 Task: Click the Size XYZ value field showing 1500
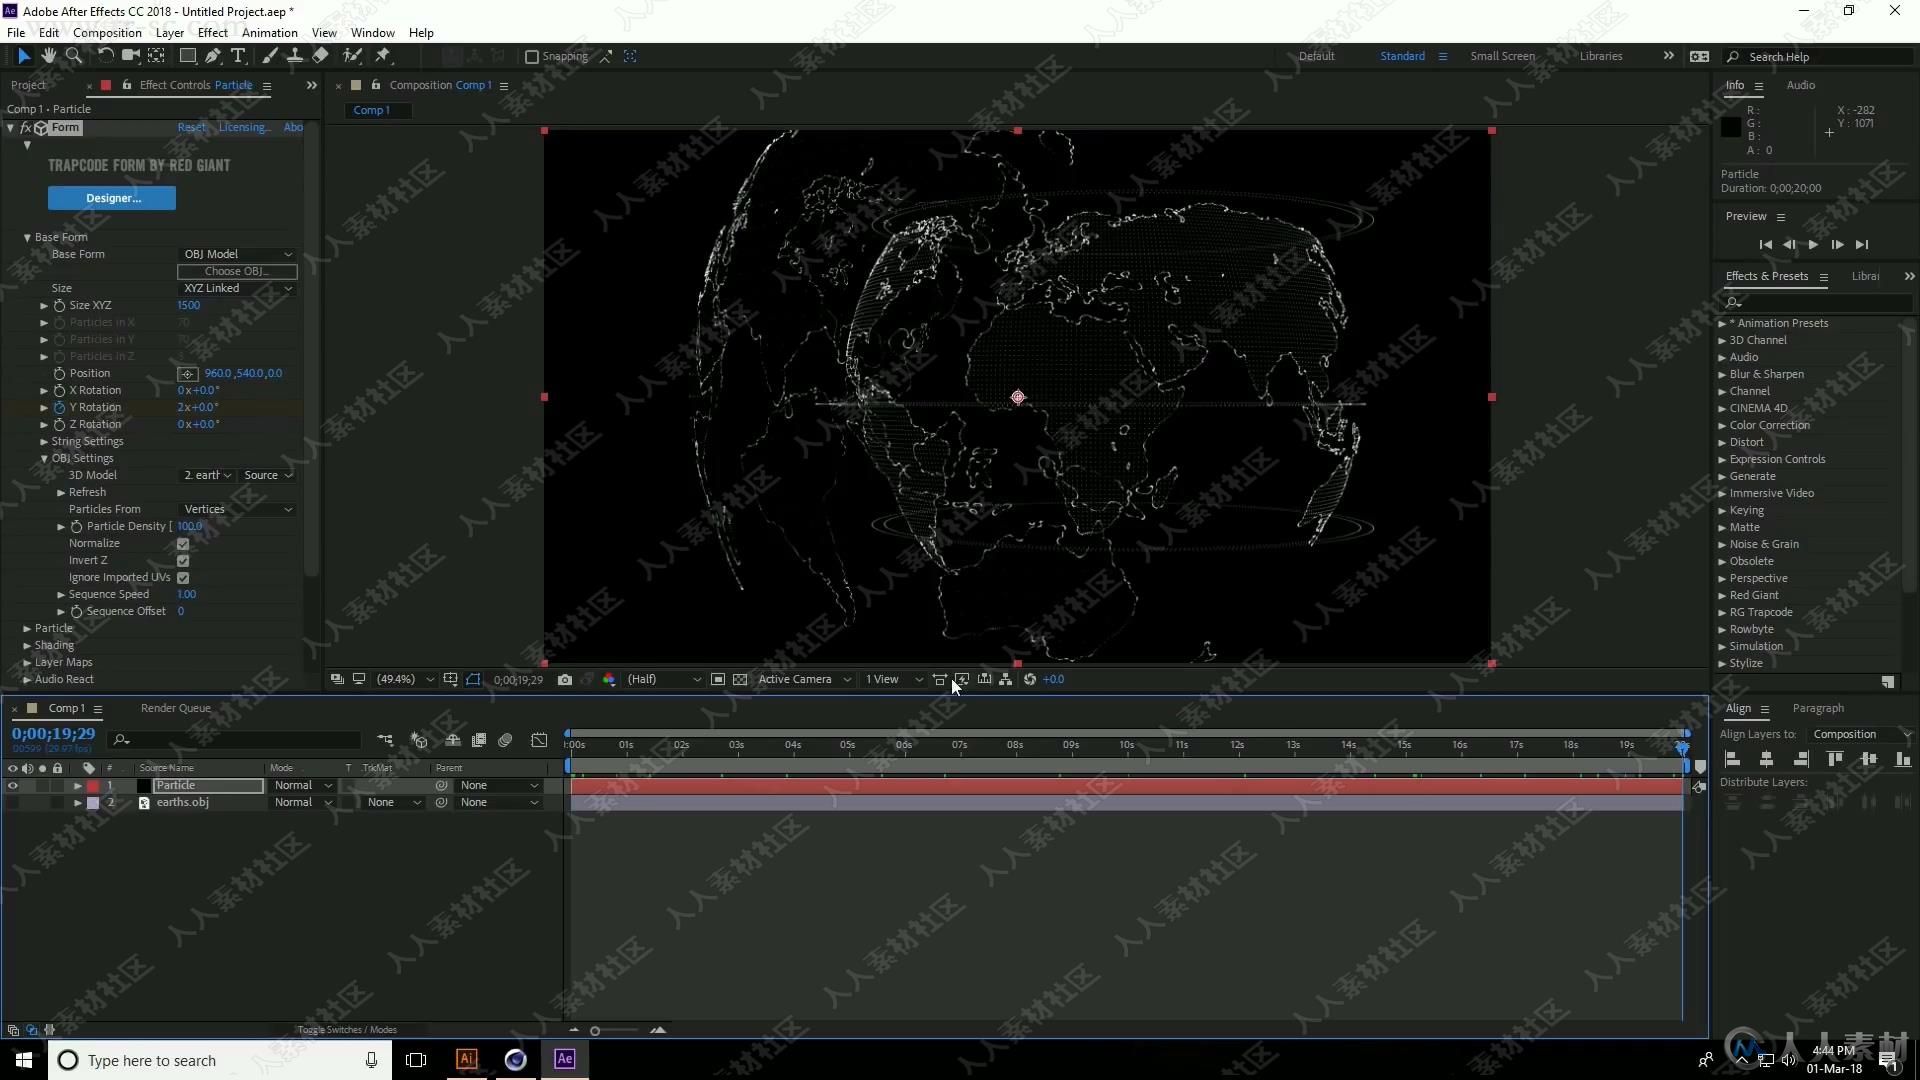click(x=189, y=305)
